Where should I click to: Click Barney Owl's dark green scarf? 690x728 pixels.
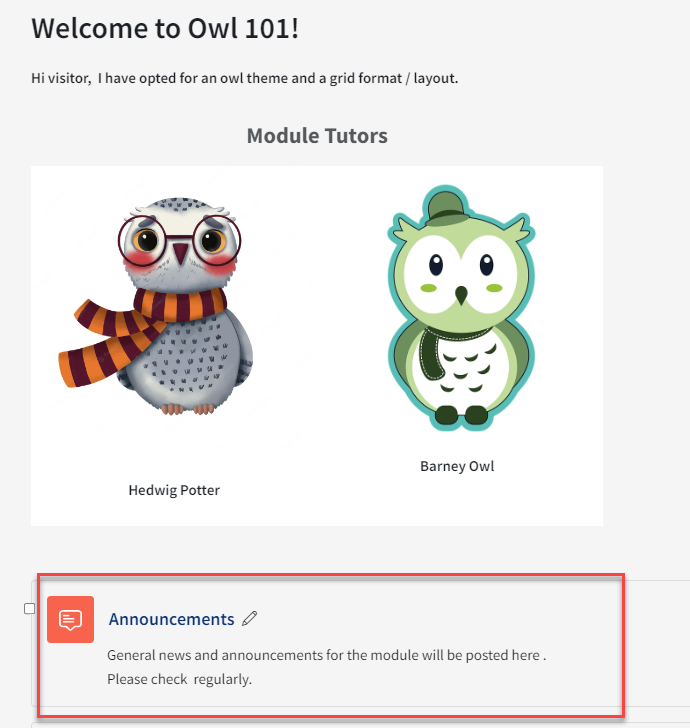439,351
